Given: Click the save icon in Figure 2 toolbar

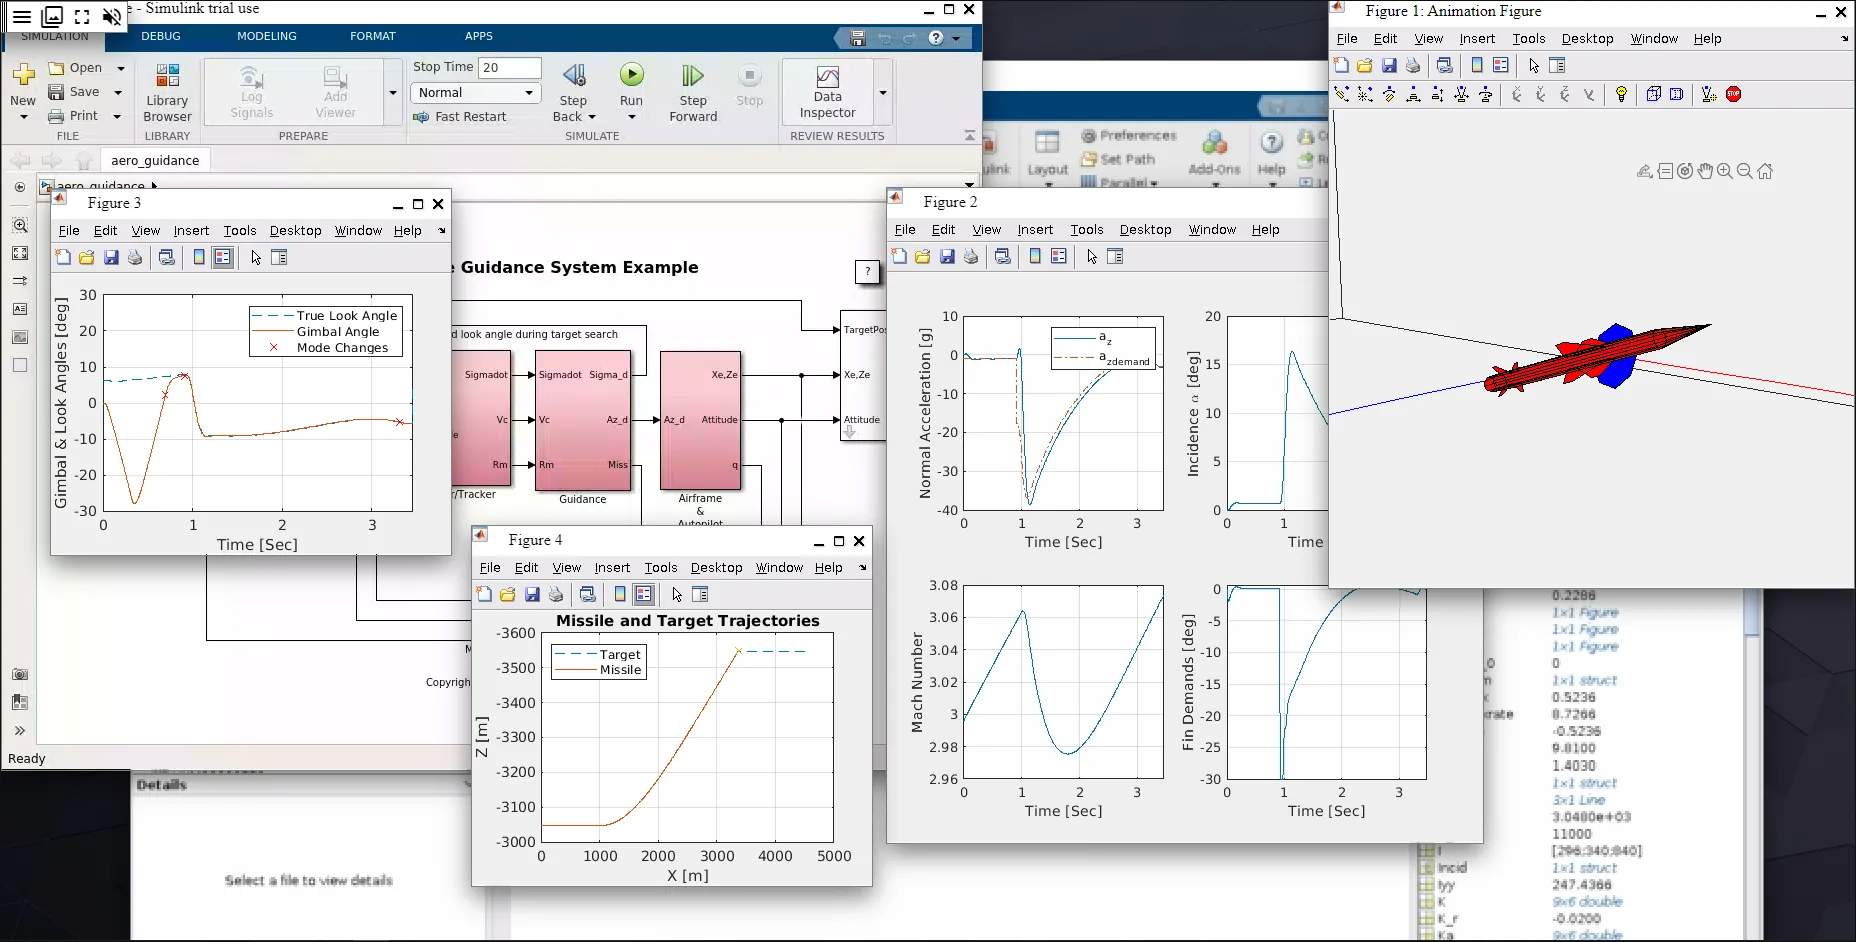Looking at the screenshot, I should point(946,257).
